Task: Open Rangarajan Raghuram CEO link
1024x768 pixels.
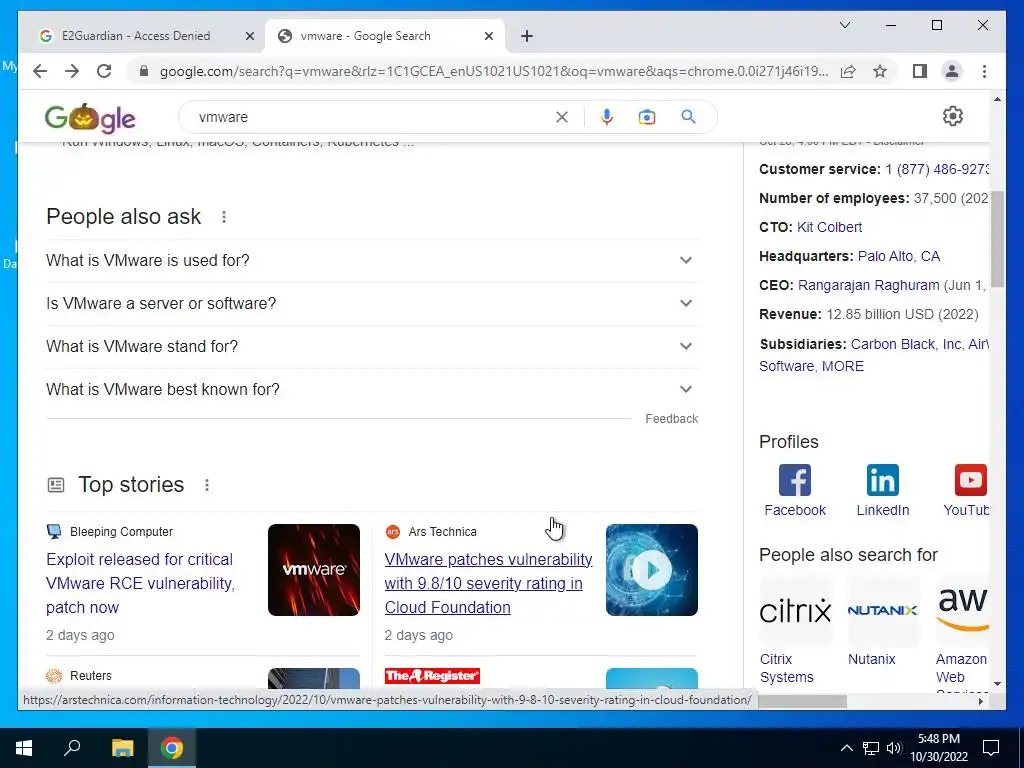Action: pyautogui.click(x=869, y=285)
